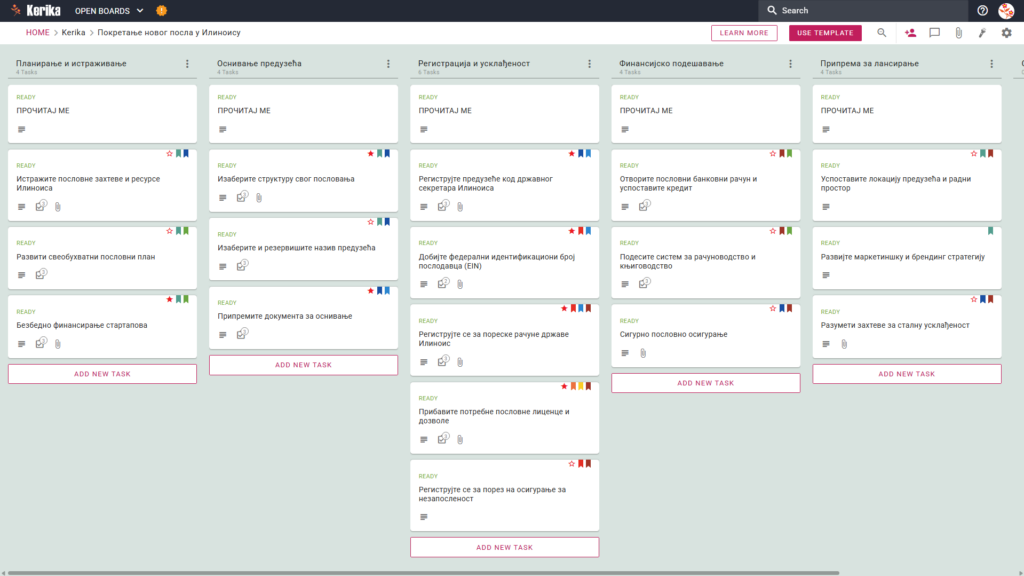The height and width of the screenshot is (576, 1024).
Task: Open ПРОЧИТАЈ МЕ card in Планирање и истраживање
Action: [103, 114]
